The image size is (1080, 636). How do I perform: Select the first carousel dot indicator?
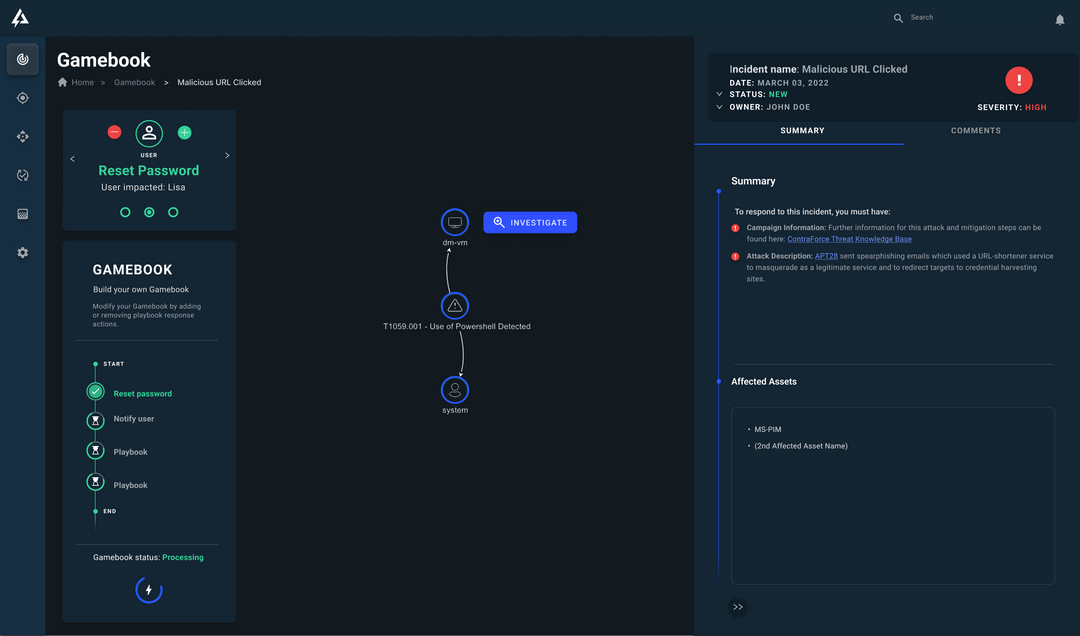(x=125, y=212)
